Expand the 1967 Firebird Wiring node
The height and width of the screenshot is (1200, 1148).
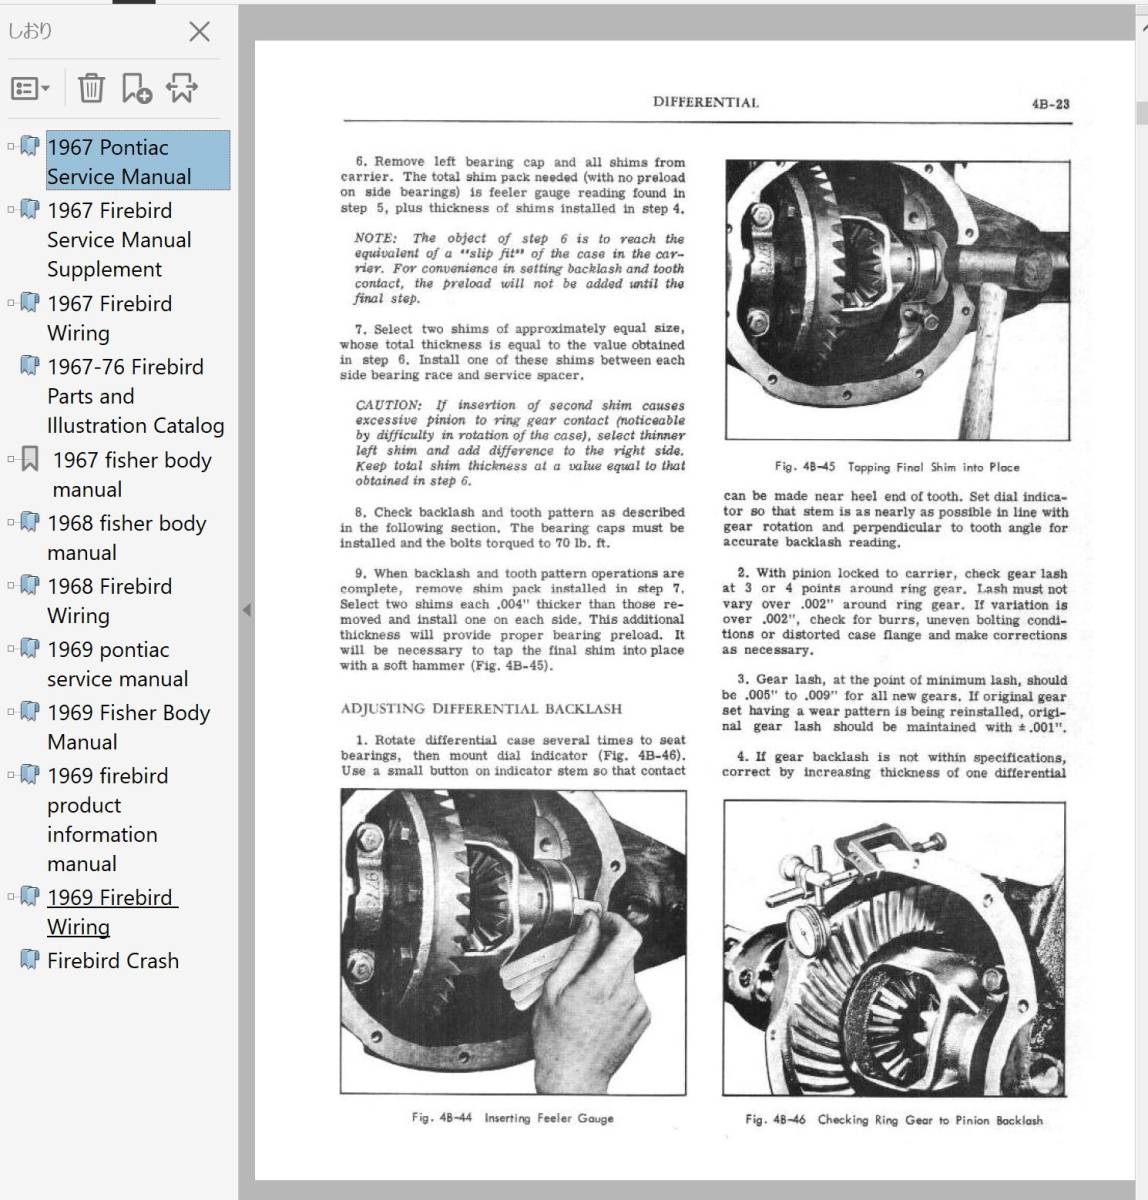point(11,302)
